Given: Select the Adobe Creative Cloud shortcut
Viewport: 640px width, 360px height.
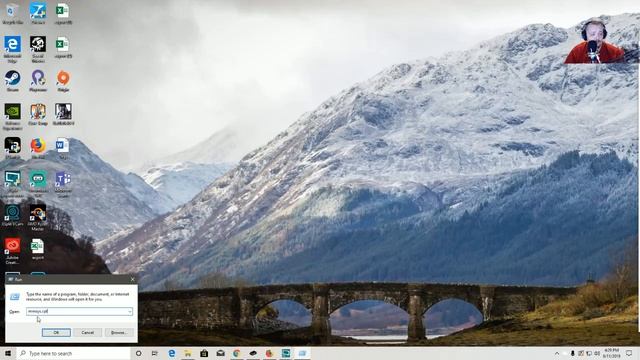Looking at the screenshot, I should (13, 251).
